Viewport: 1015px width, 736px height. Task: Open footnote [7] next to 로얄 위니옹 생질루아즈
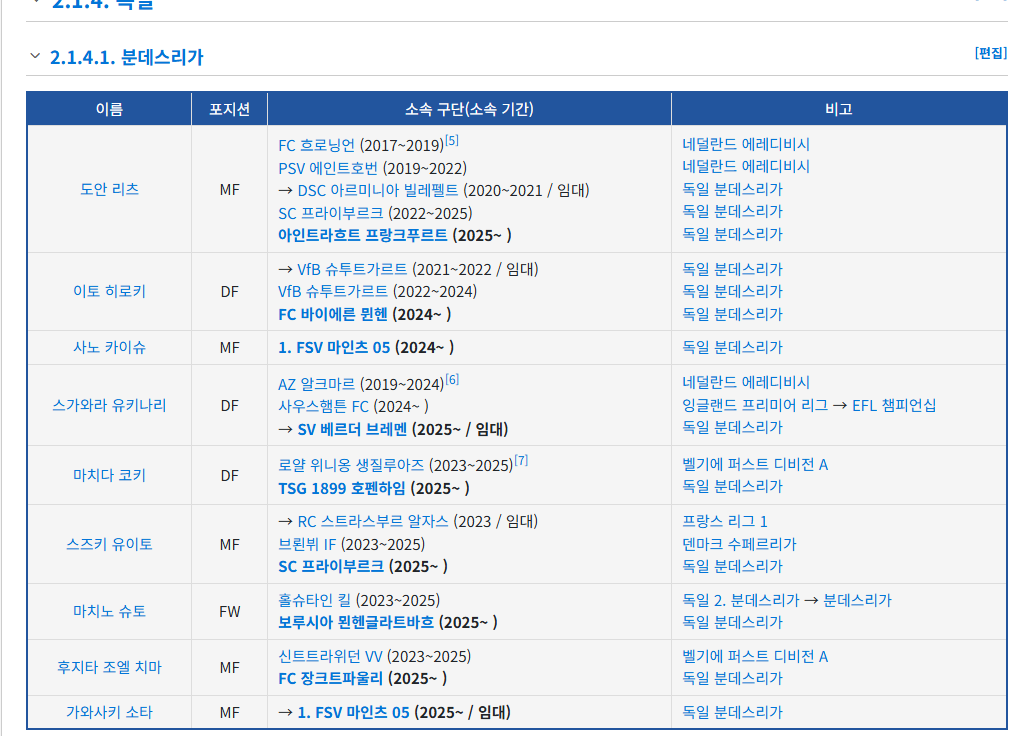[521, 460]
